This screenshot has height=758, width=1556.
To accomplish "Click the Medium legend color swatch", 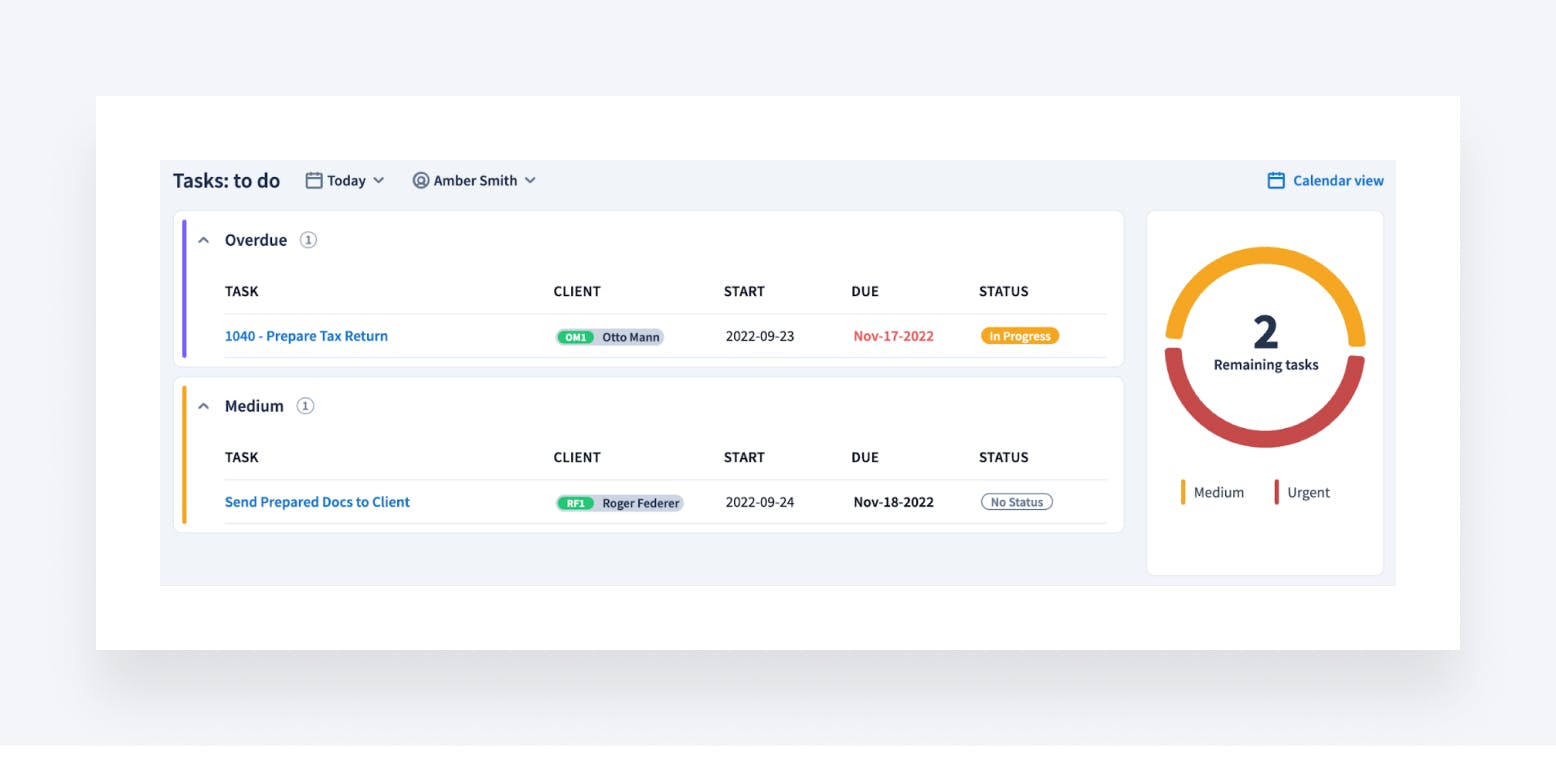I will (1183, 492).
